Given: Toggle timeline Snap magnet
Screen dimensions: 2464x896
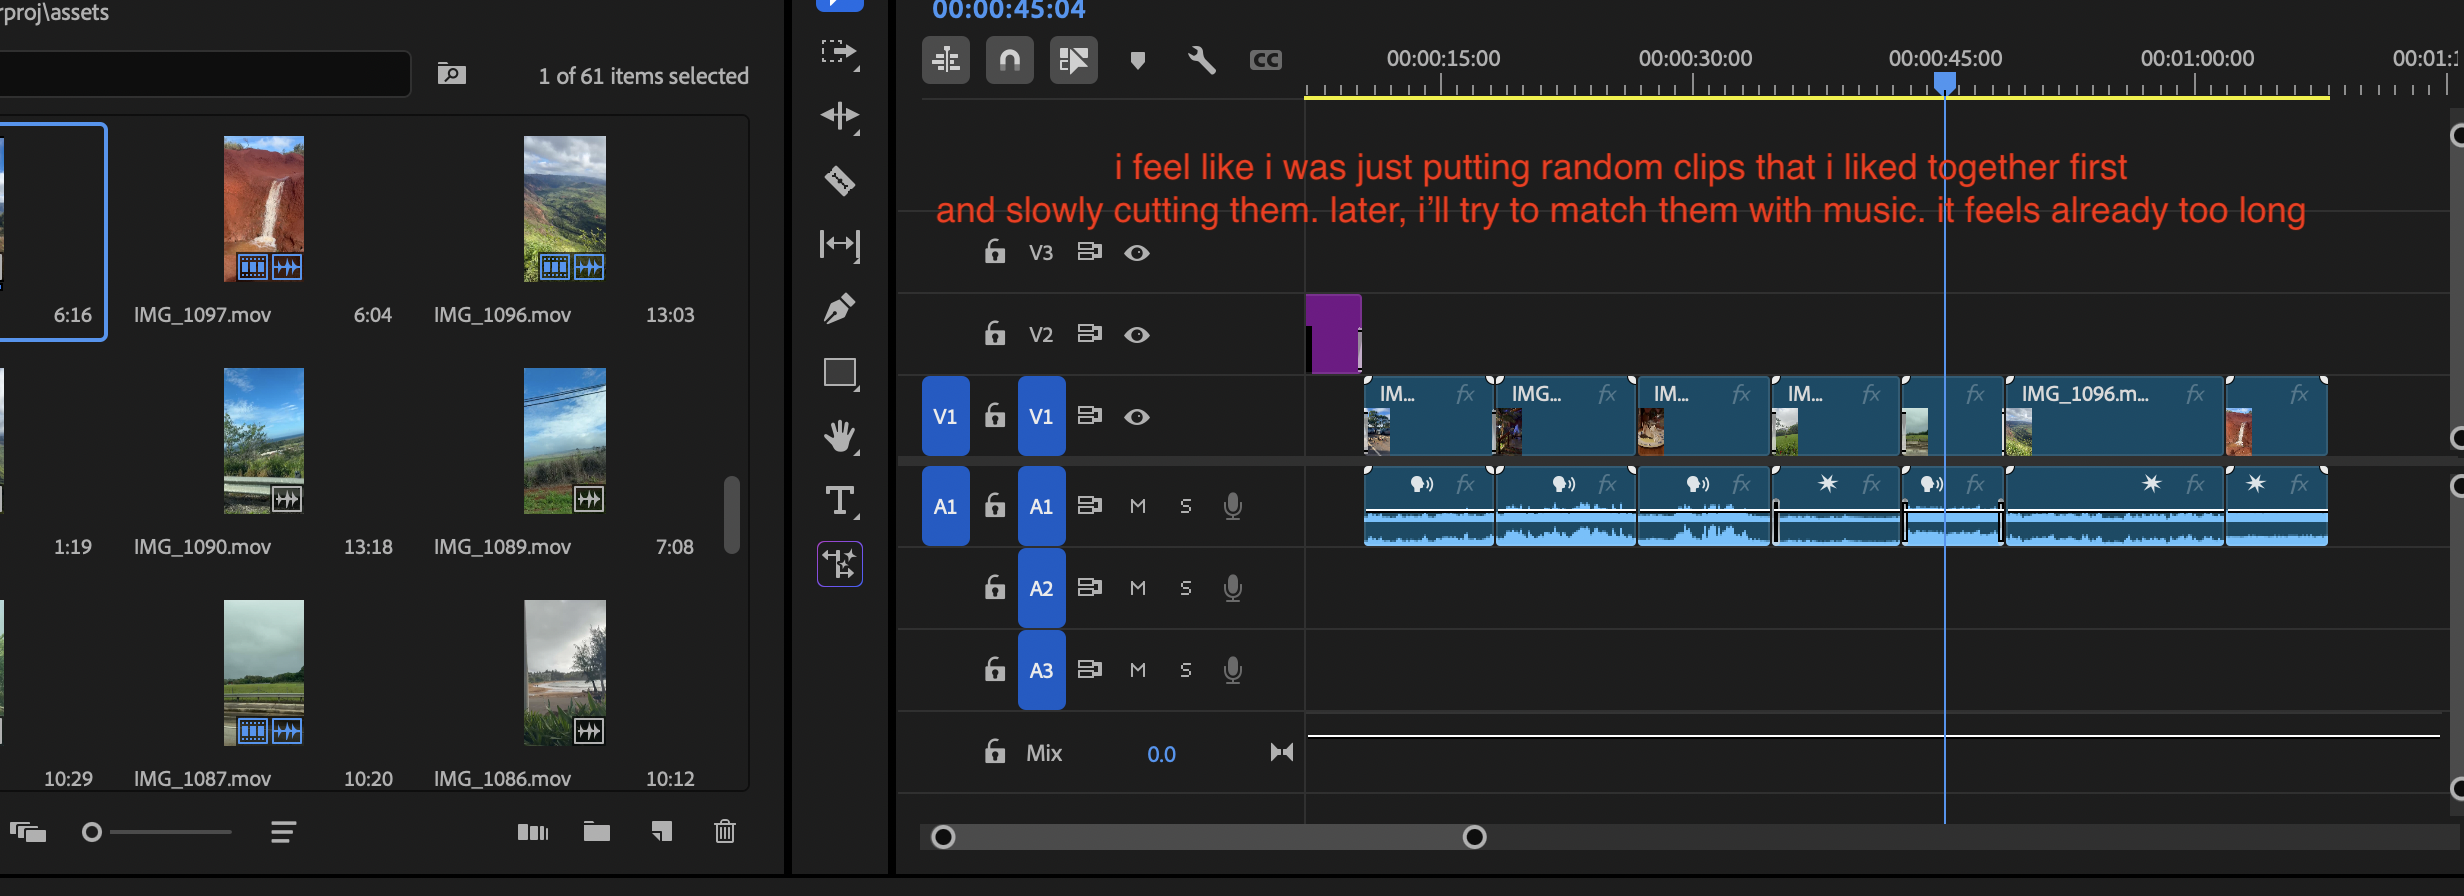Looking at the screenshot, I should pyautogui.click(x=1010, y=61).
